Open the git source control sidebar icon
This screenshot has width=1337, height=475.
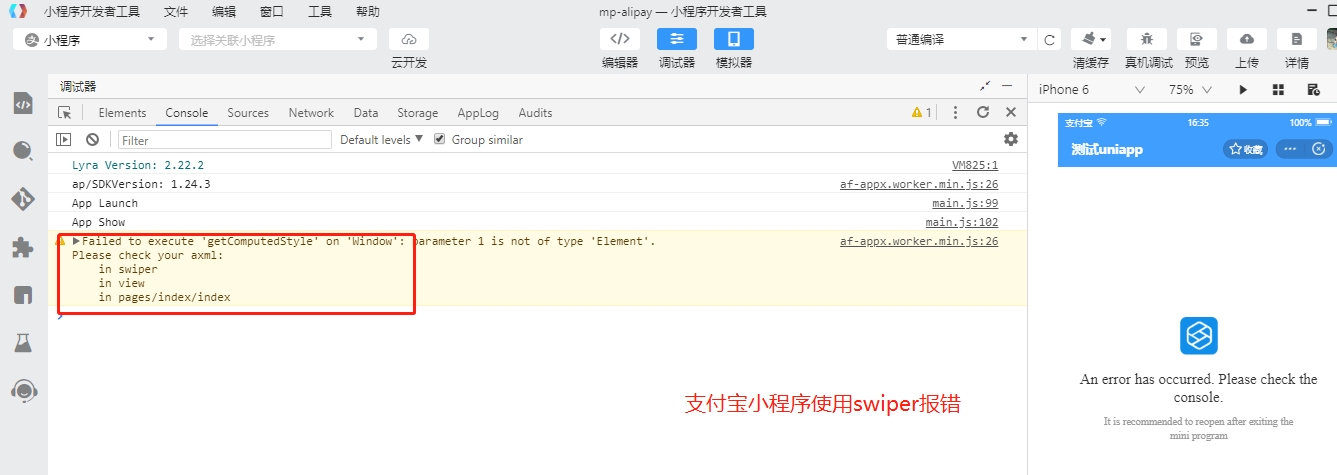(x=23, y=199)
